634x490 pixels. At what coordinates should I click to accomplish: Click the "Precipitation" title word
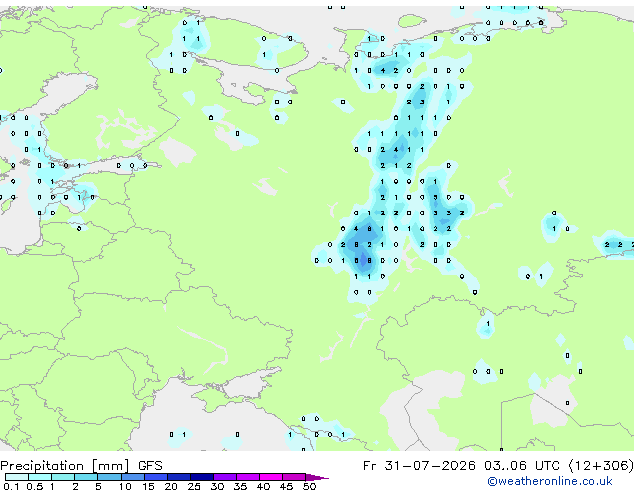42,466
